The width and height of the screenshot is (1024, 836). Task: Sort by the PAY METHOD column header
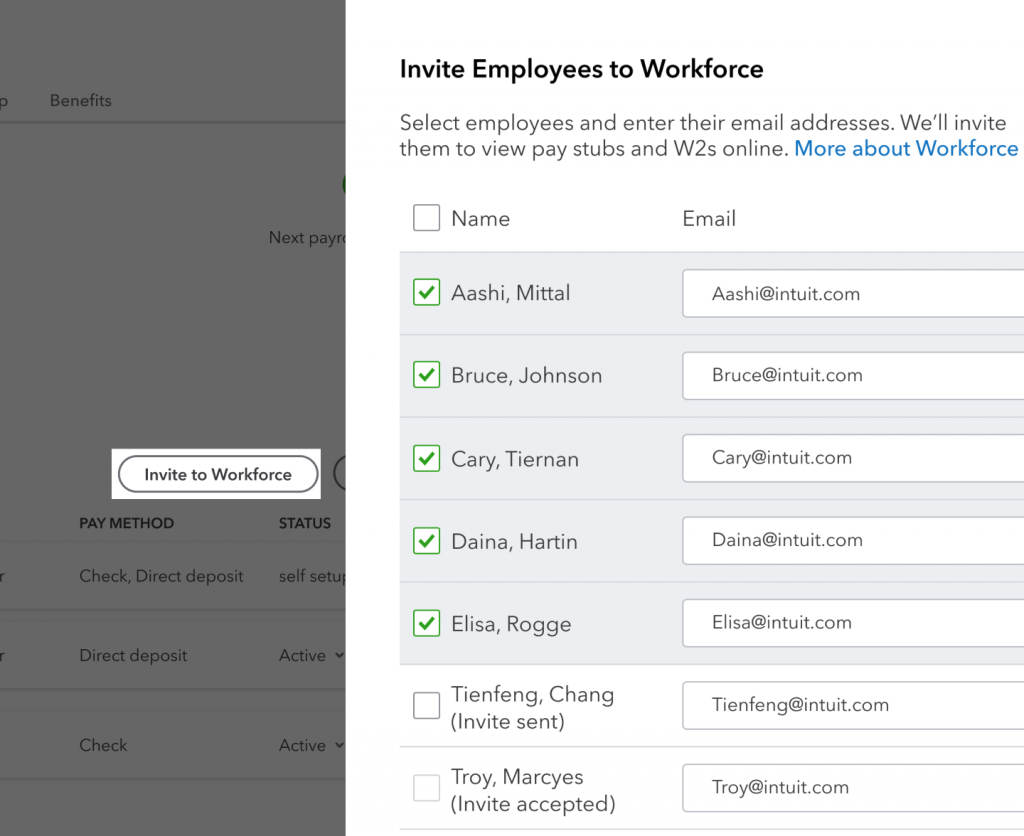127,523
